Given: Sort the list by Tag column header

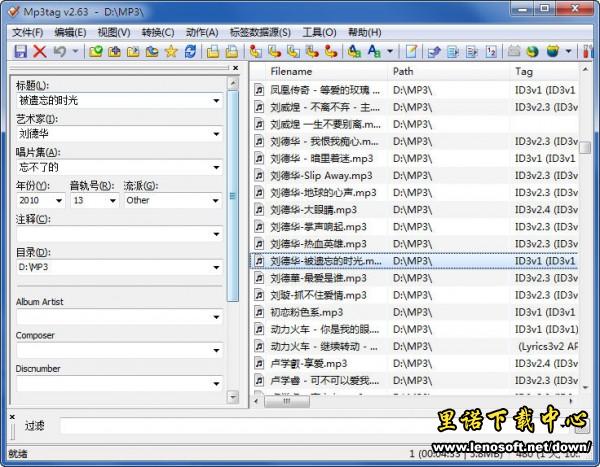Looking at the screenshot, I should click(x=544, y=72).
